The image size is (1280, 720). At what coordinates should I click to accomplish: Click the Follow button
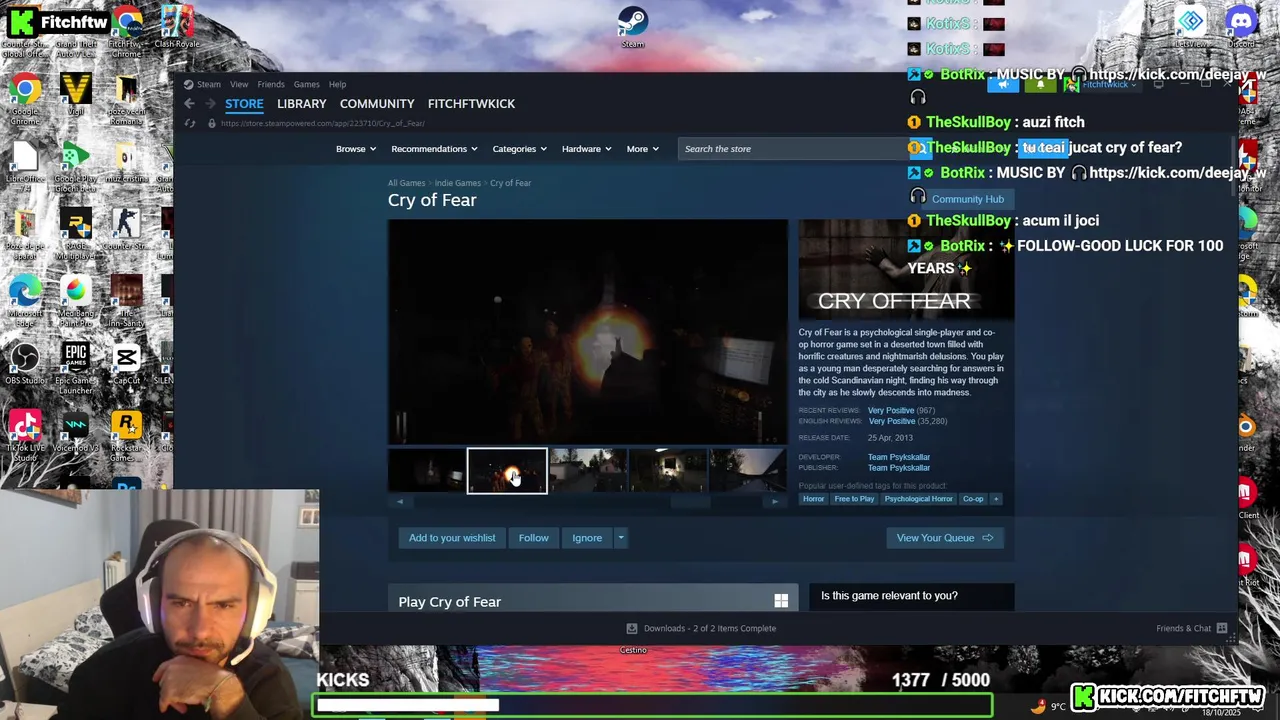(533, 538)
